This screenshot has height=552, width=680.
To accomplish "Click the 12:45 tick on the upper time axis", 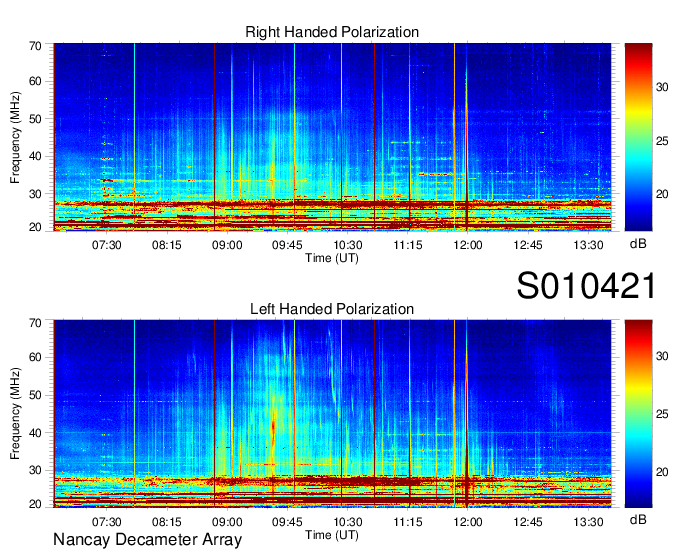I will tap(528, 245).
